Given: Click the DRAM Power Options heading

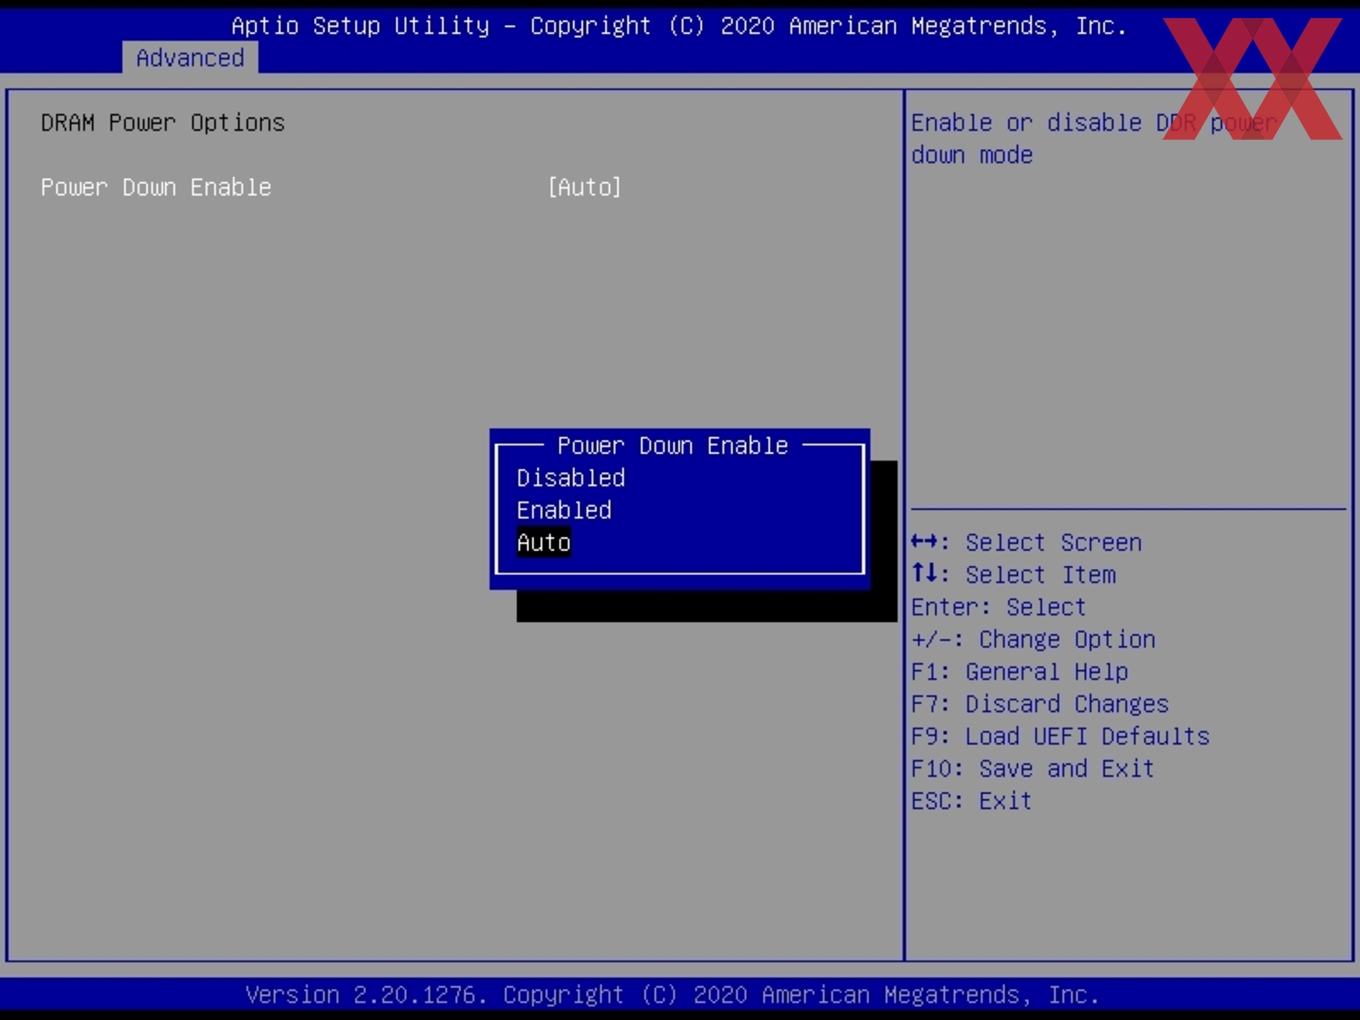Looking at the screenshot, I should click(163, 123).
